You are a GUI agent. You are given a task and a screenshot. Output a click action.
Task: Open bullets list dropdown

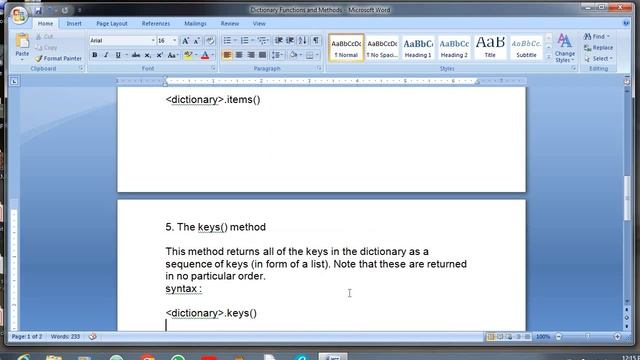tap(236, 40)
